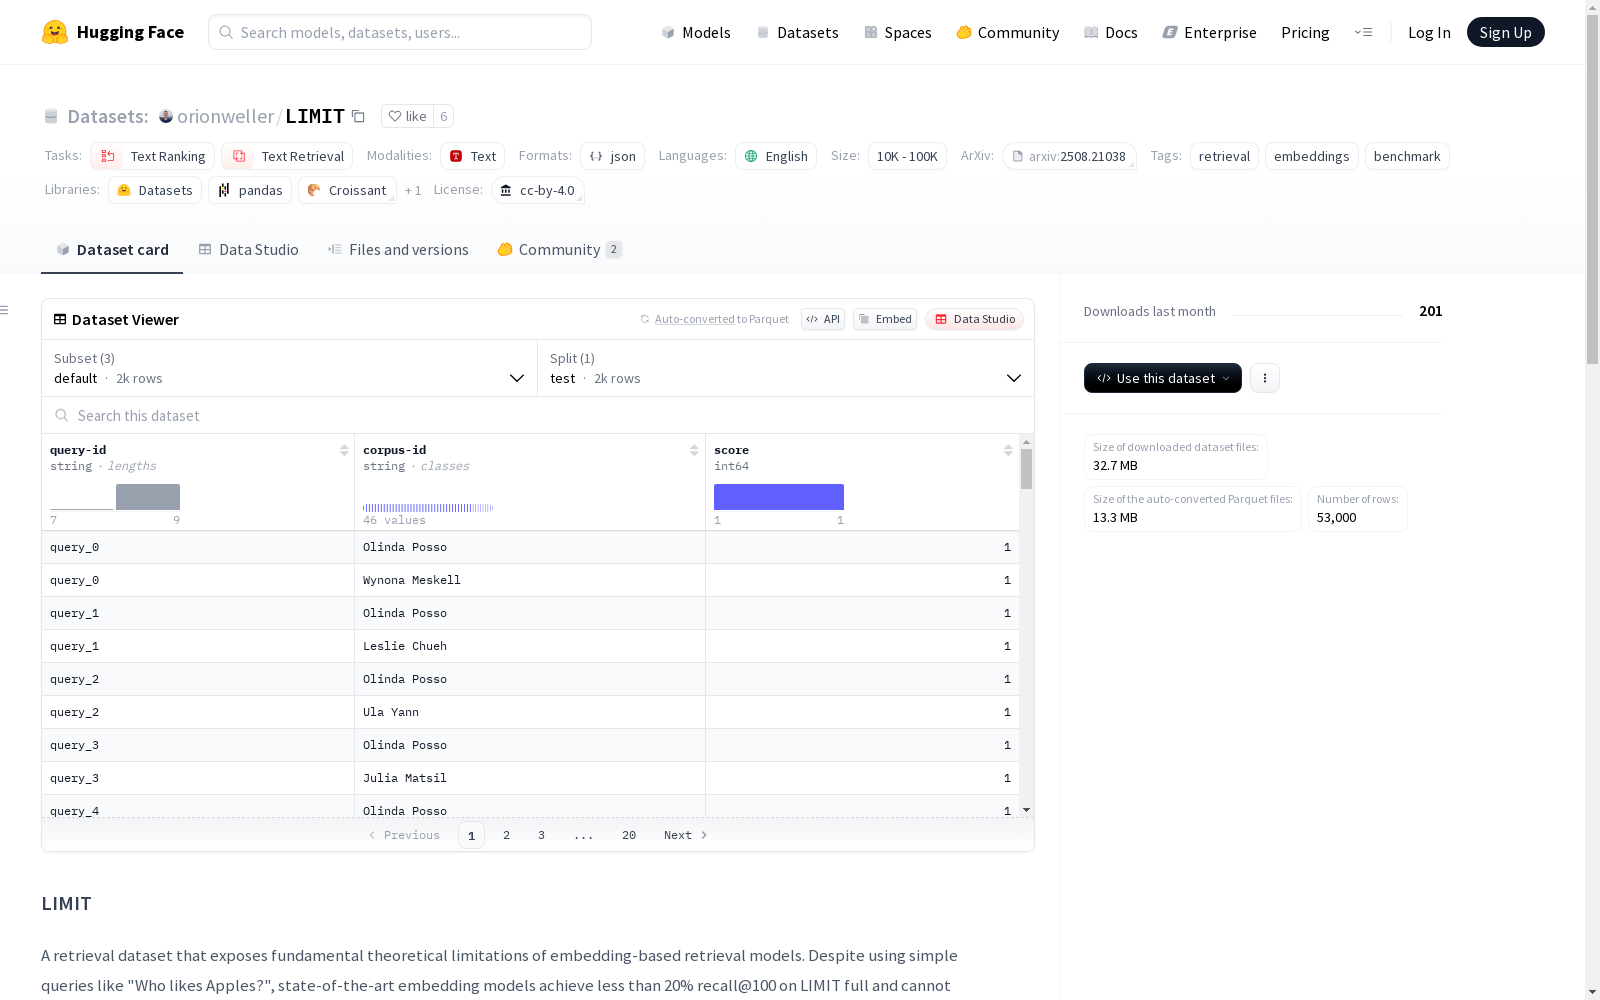Open Pricing in the top navigation
The image size is (1600, 1000).
pos(1305,32)
